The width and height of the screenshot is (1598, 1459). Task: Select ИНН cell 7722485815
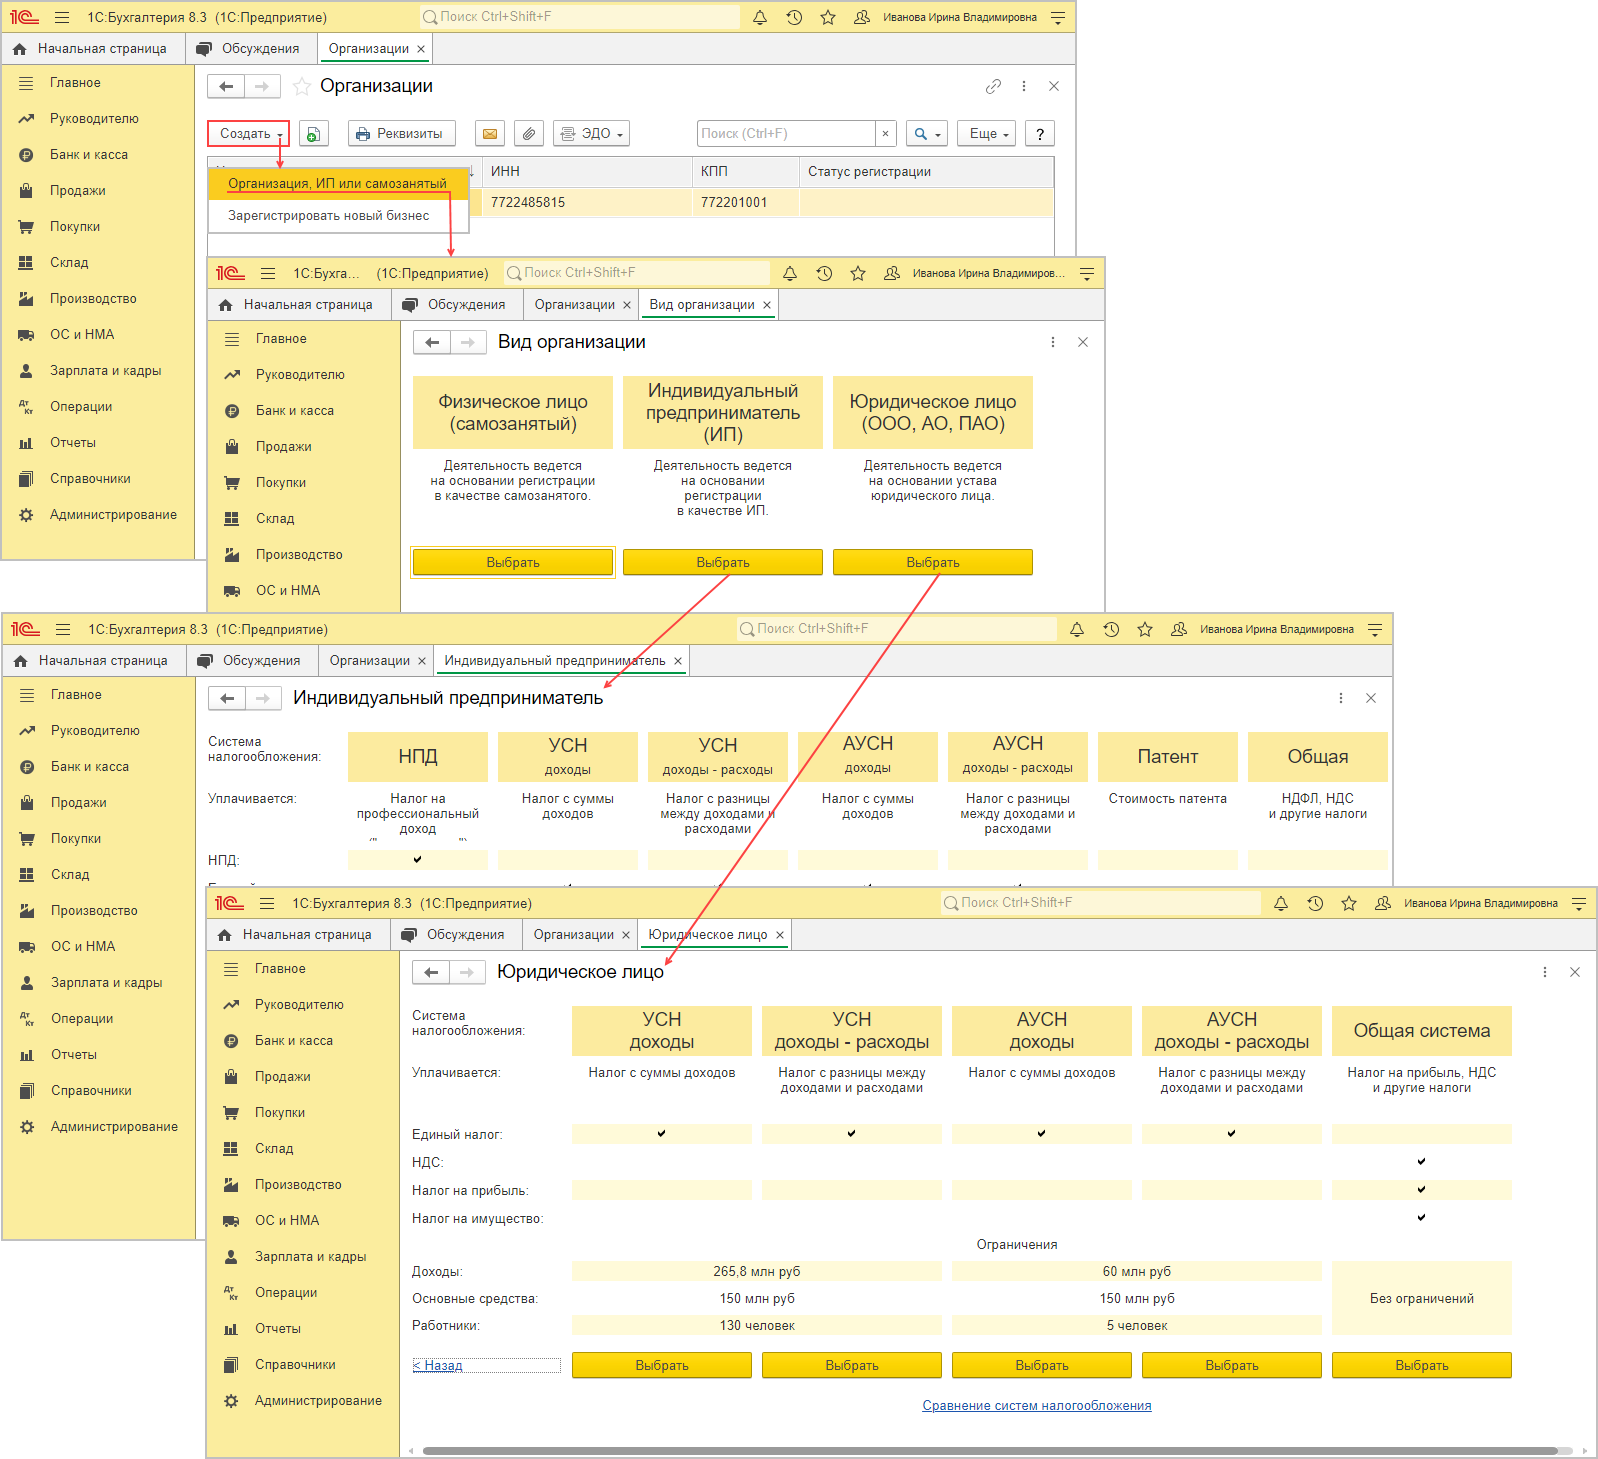[x=587, y=202]
